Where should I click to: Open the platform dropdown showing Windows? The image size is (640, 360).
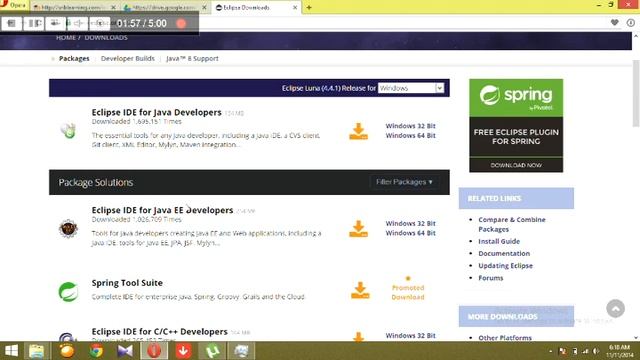click(411, 88)
